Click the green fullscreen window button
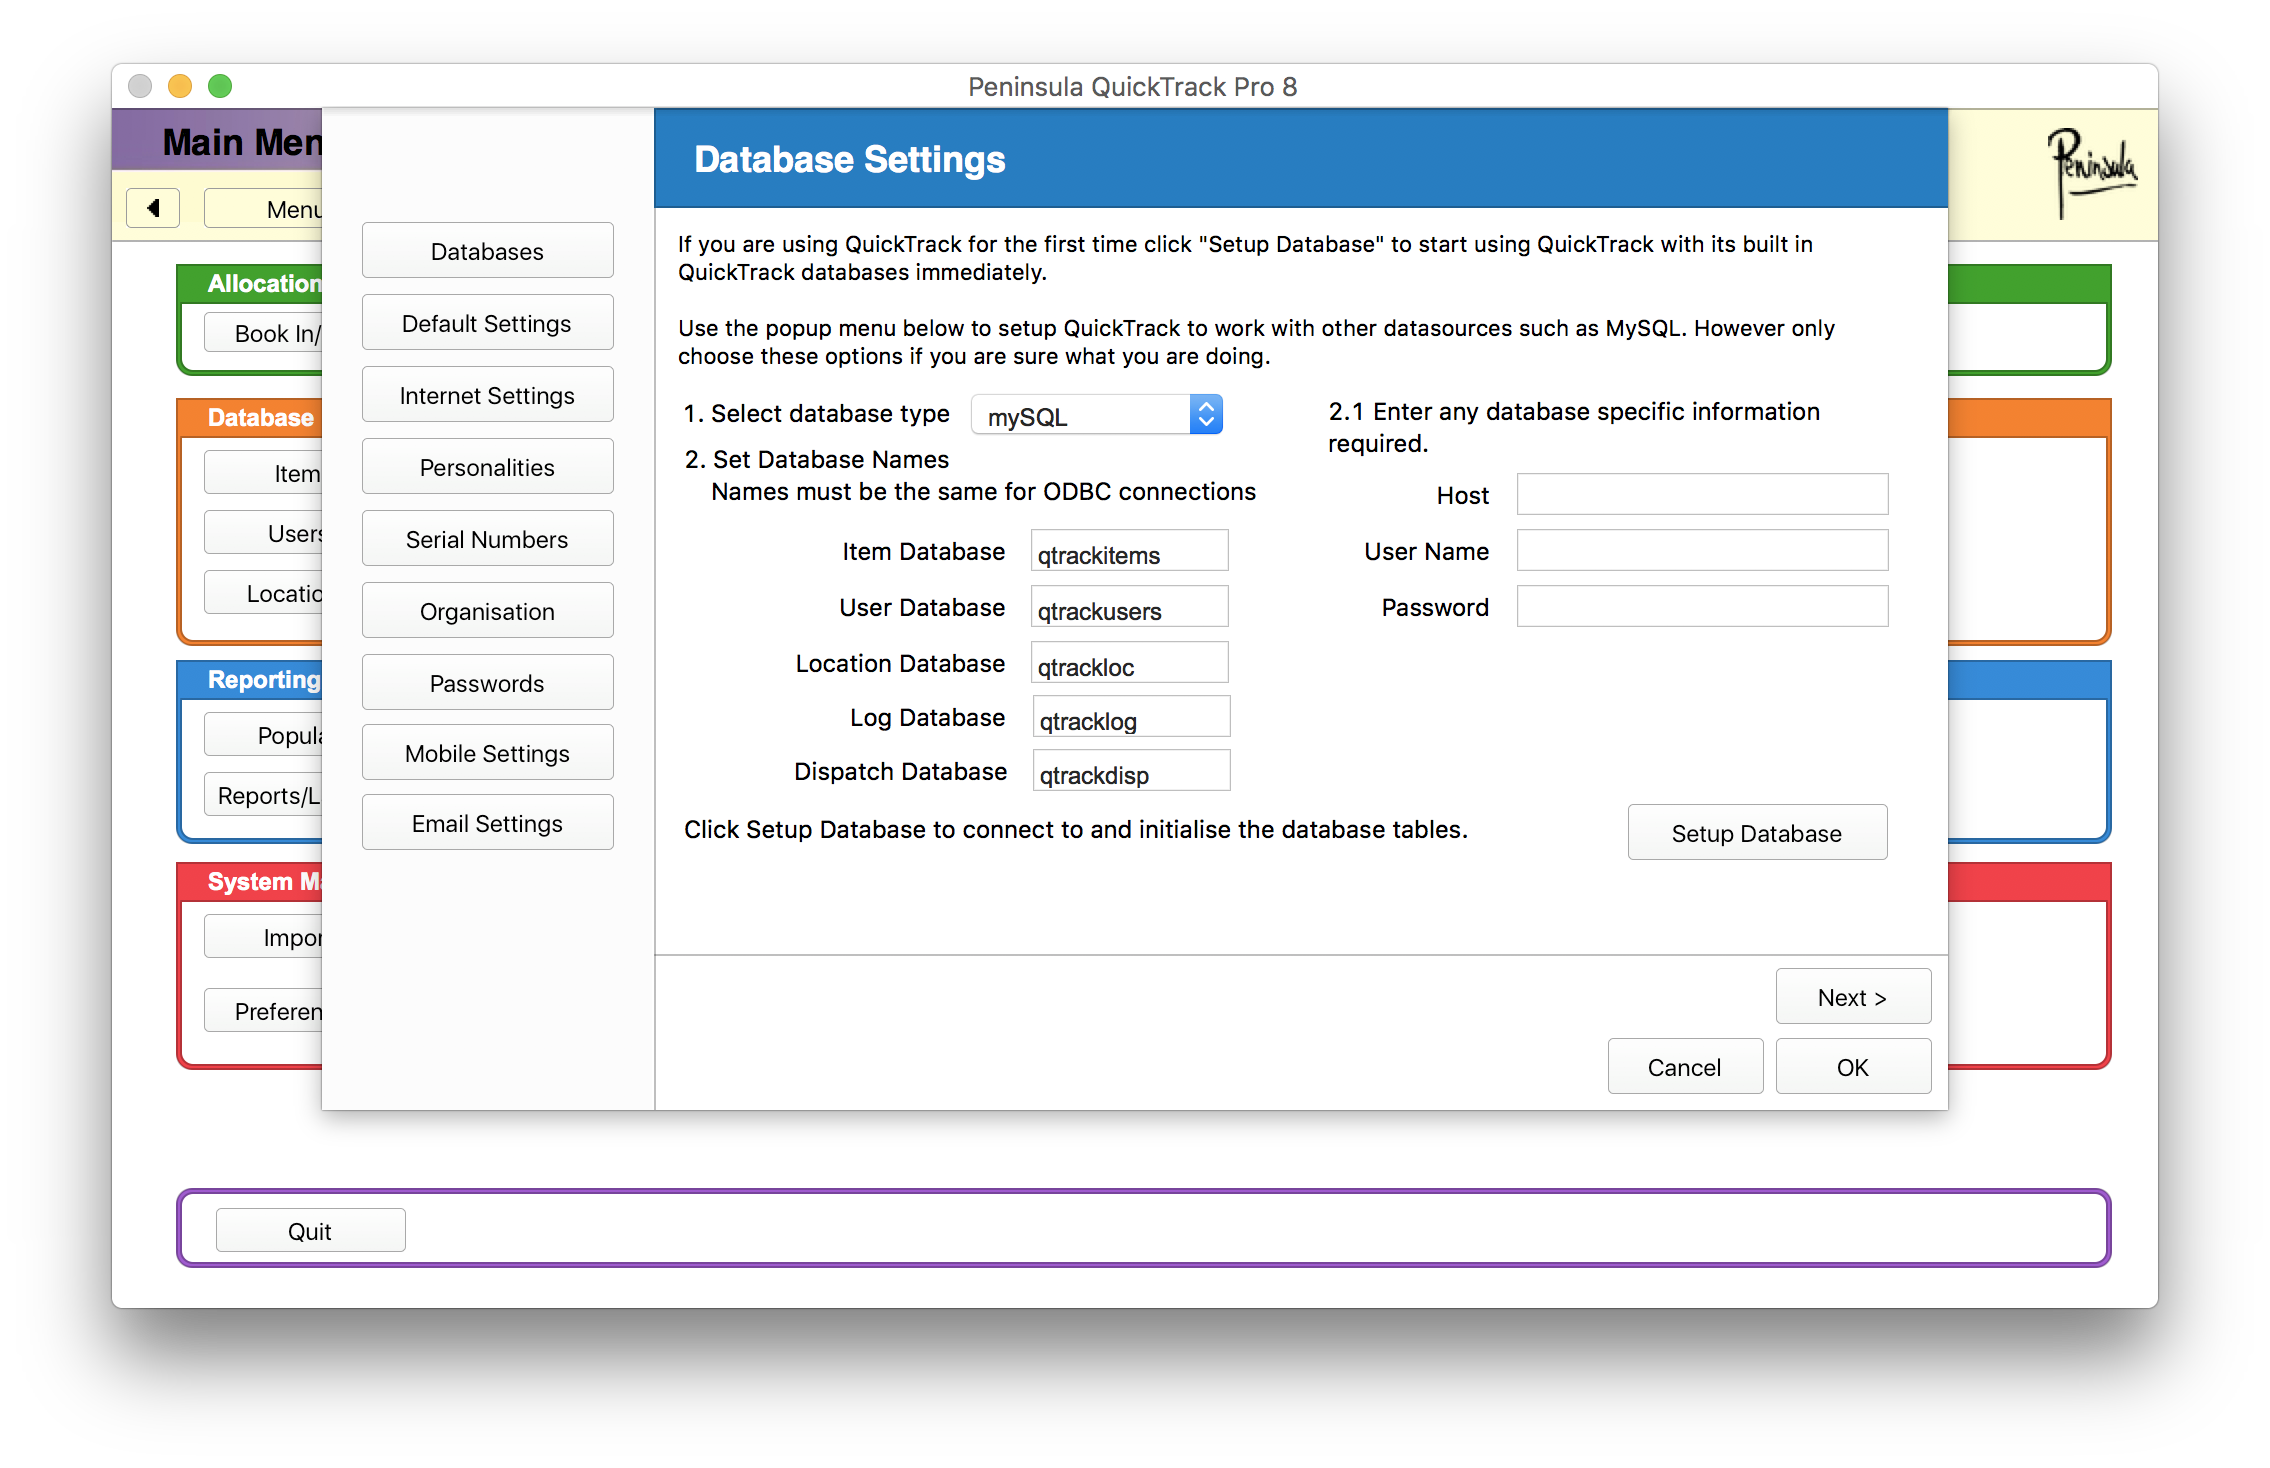Screen dimensions: 2270x1468 [x=220, y=86]
